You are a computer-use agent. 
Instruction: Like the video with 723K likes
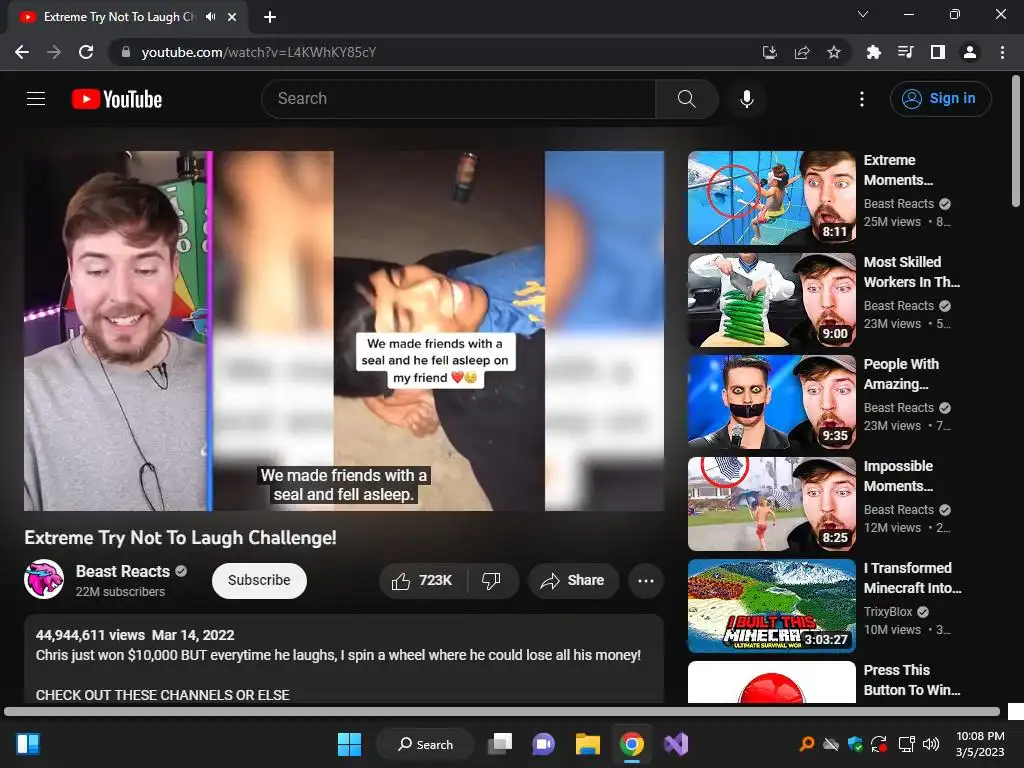click(422, 581)
